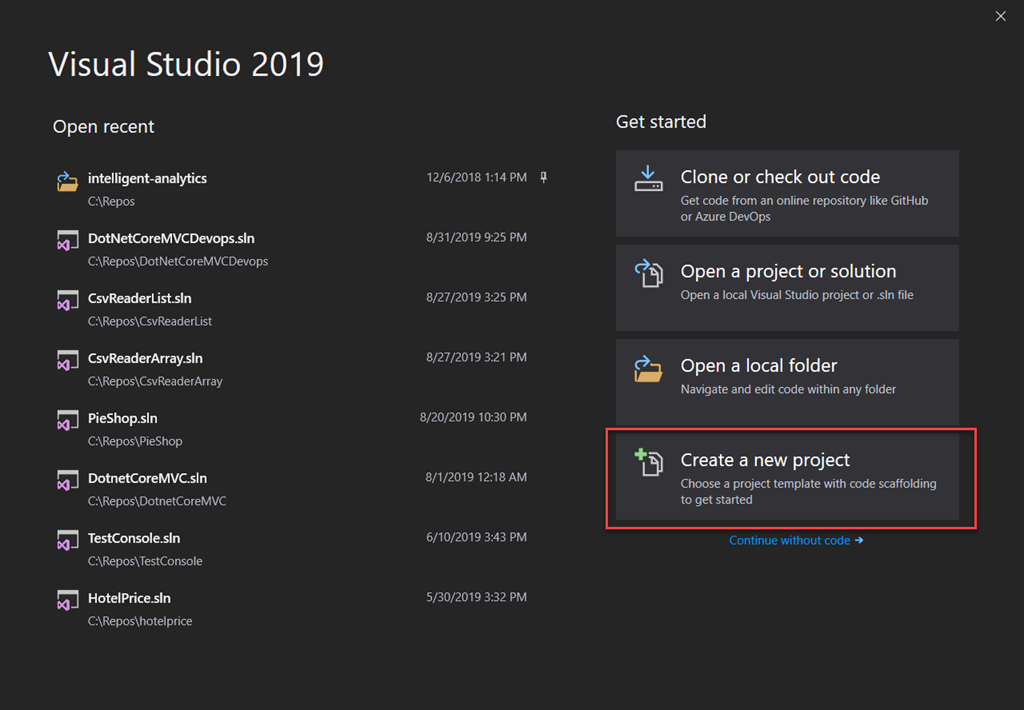This screenshot has height=710, width=1024.
Task: Follow the Continue without code link
Action: [796, 541]
